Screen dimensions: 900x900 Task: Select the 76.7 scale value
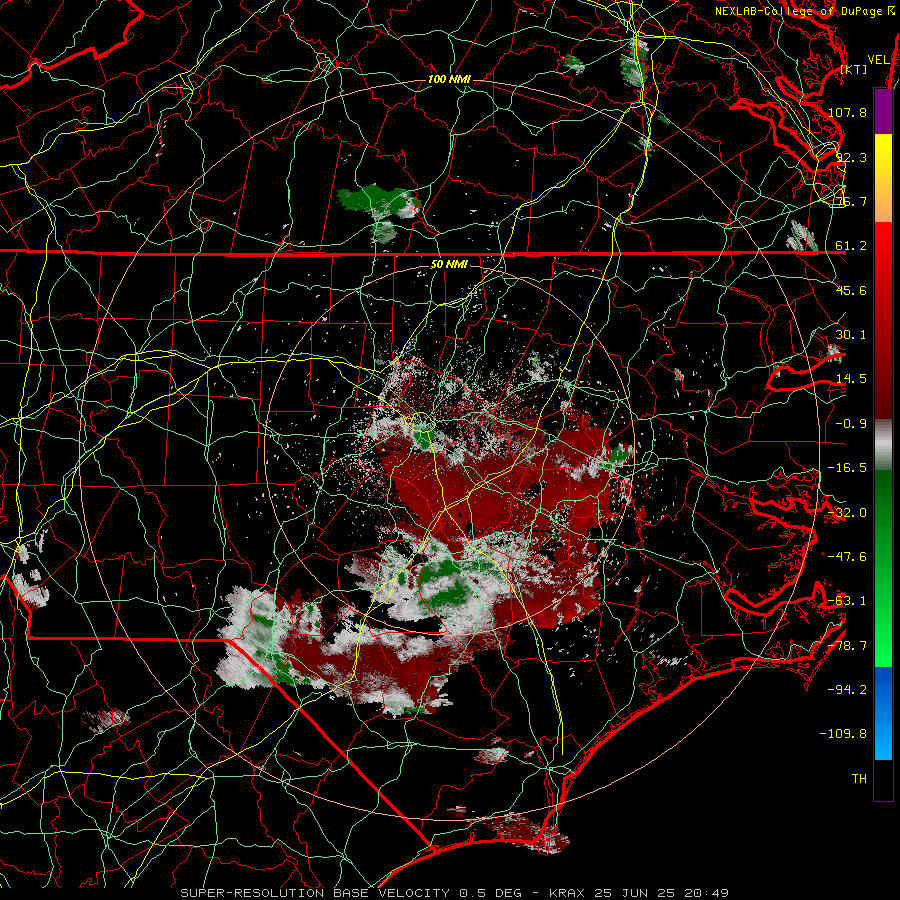tap(851, 201)
